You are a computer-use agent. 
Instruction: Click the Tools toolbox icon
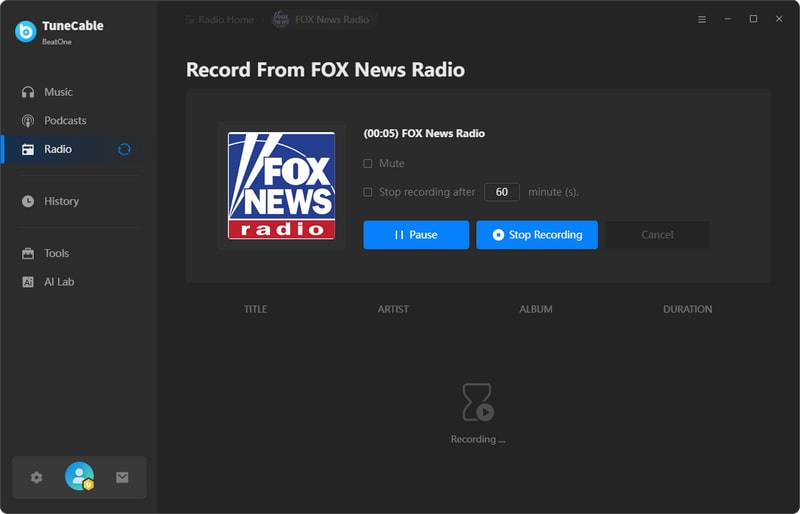28,253
